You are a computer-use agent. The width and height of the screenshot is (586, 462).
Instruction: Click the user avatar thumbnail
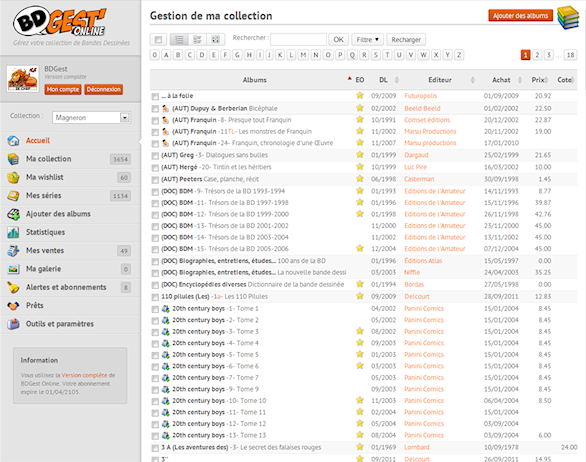pos(23,79)
